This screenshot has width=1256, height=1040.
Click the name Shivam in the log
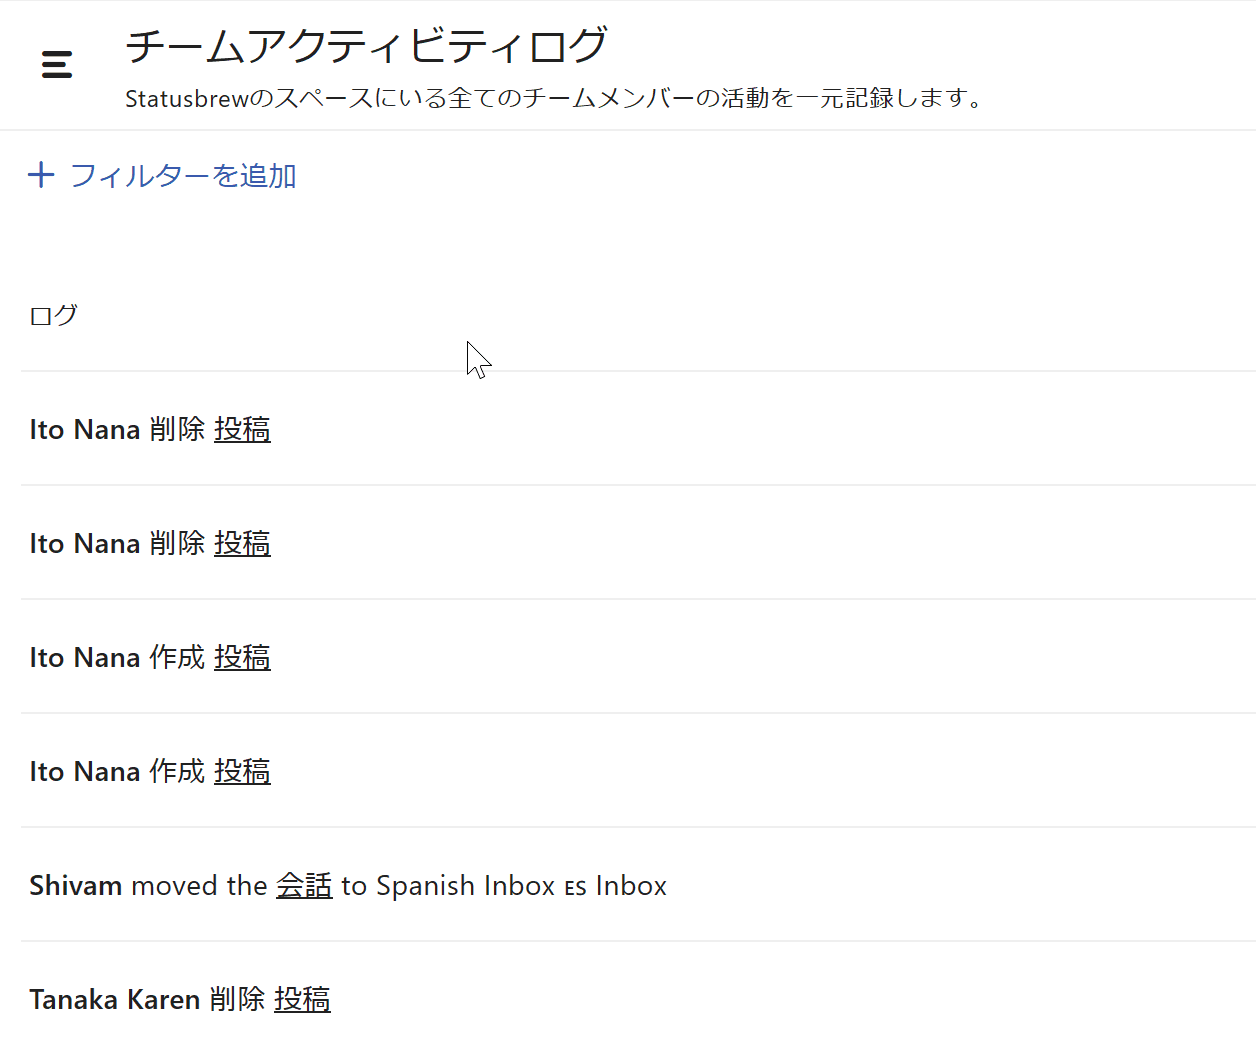(76, 885)
